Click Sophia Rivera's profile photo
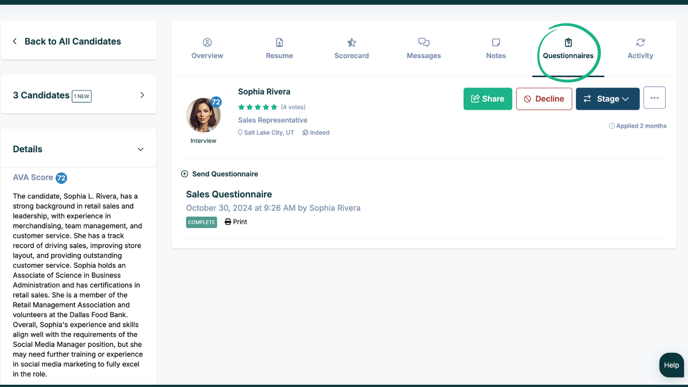 point(203,115)
